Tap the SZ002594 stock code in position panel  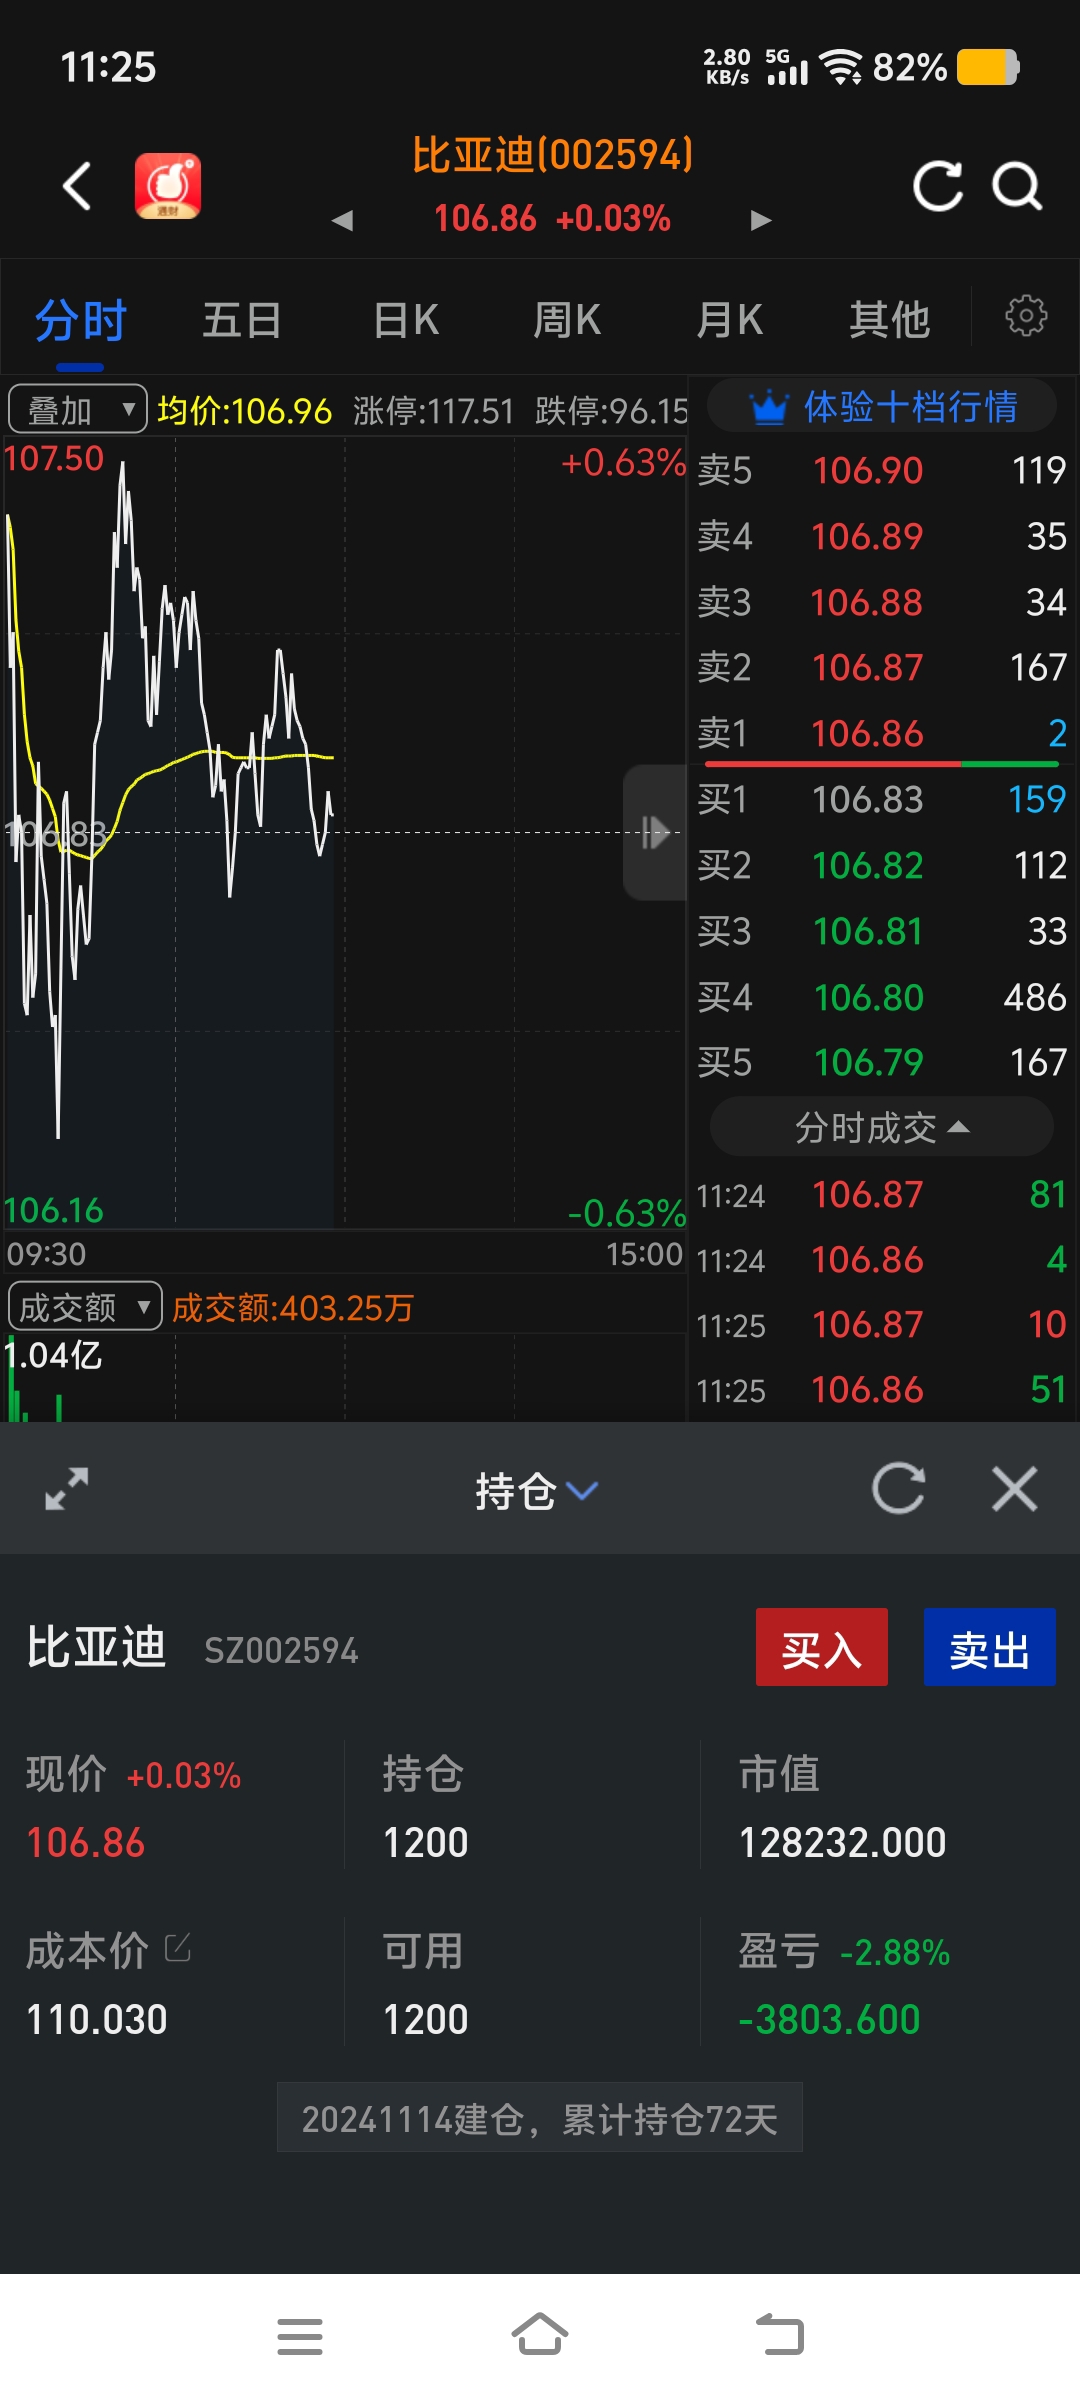[281, 1650]
